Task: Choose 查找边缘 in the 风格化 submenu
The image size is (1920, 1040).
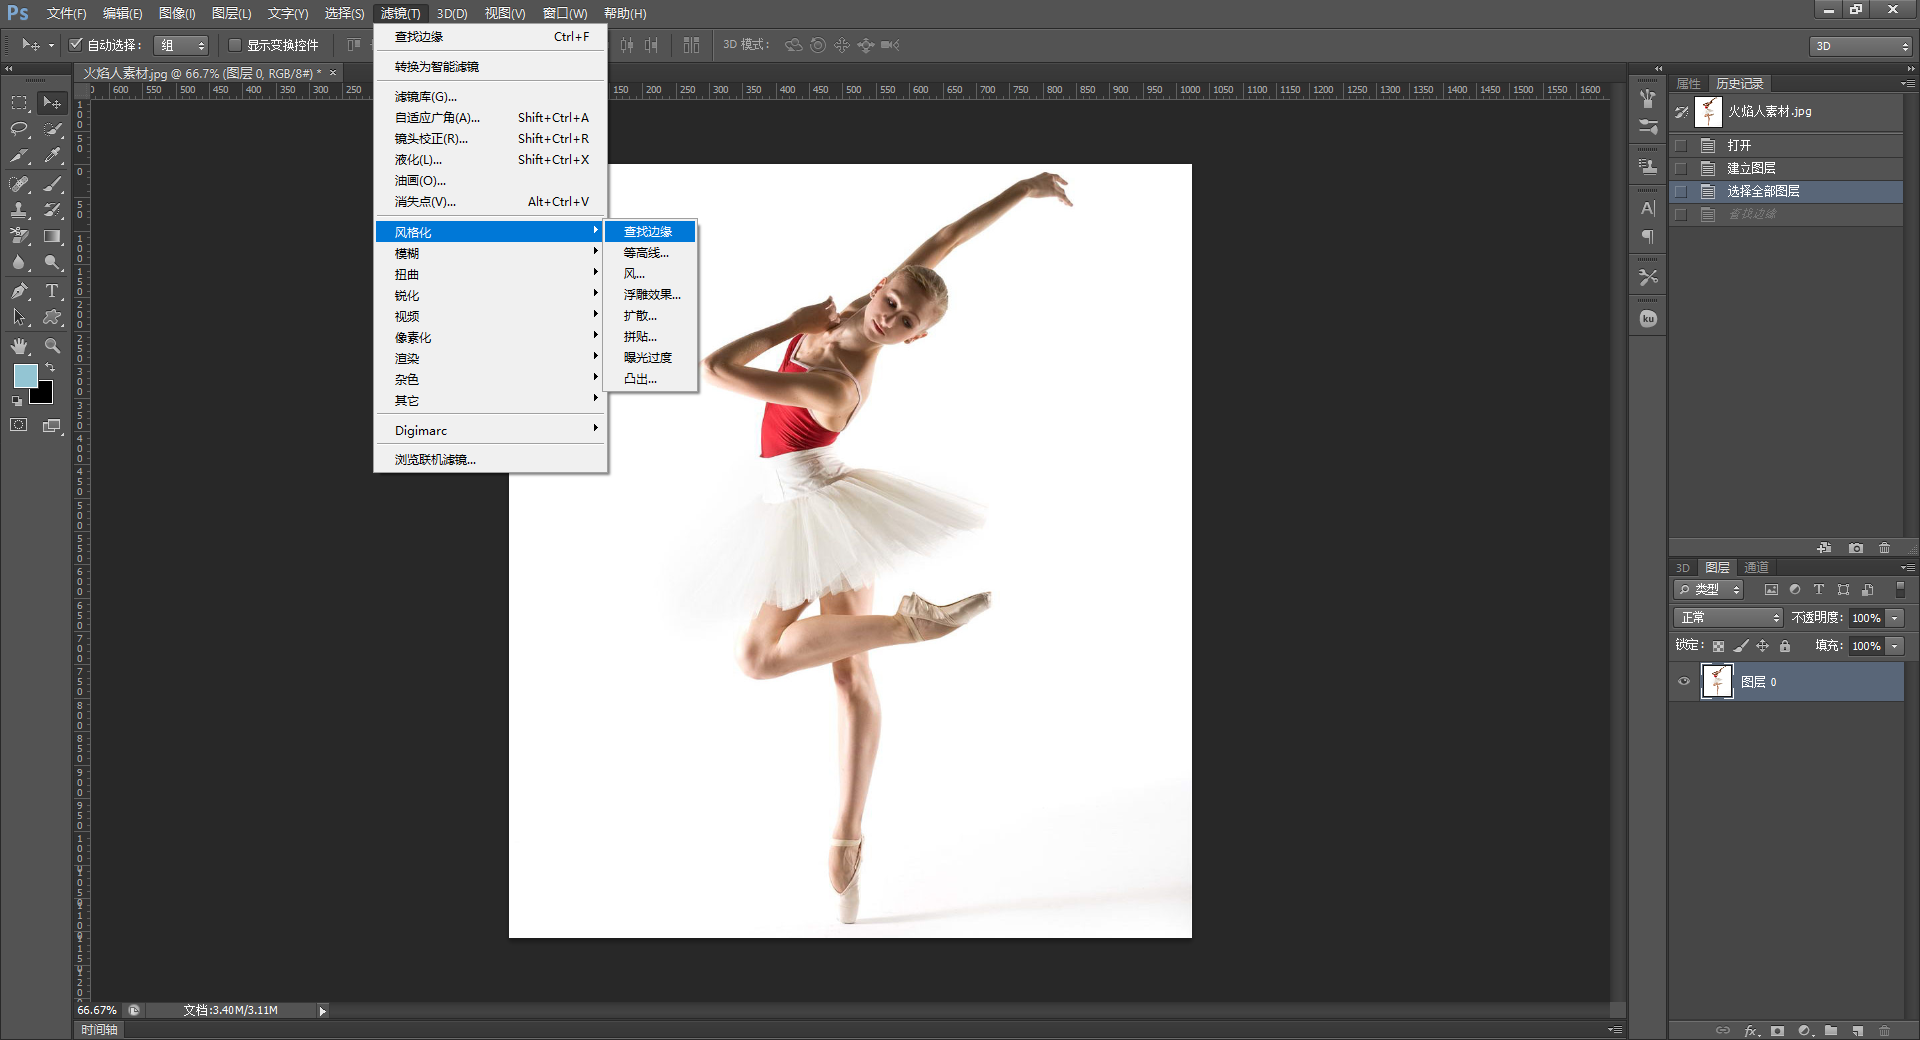Action: pyautogui.click(x=650, y=232)
